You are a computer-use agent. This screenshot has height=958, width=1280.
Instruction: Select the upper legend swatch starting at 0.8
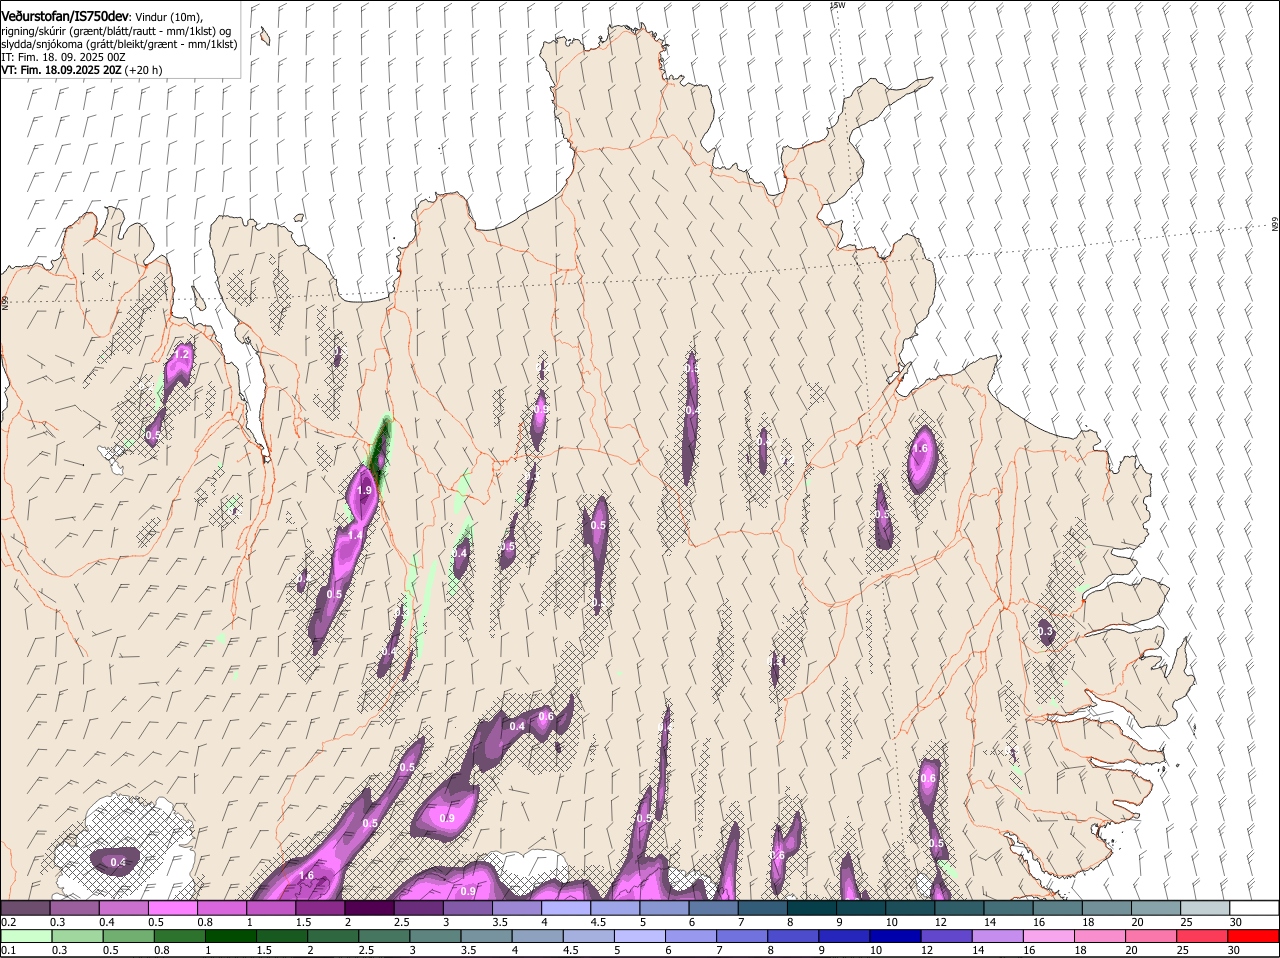(x=222, y=908)
